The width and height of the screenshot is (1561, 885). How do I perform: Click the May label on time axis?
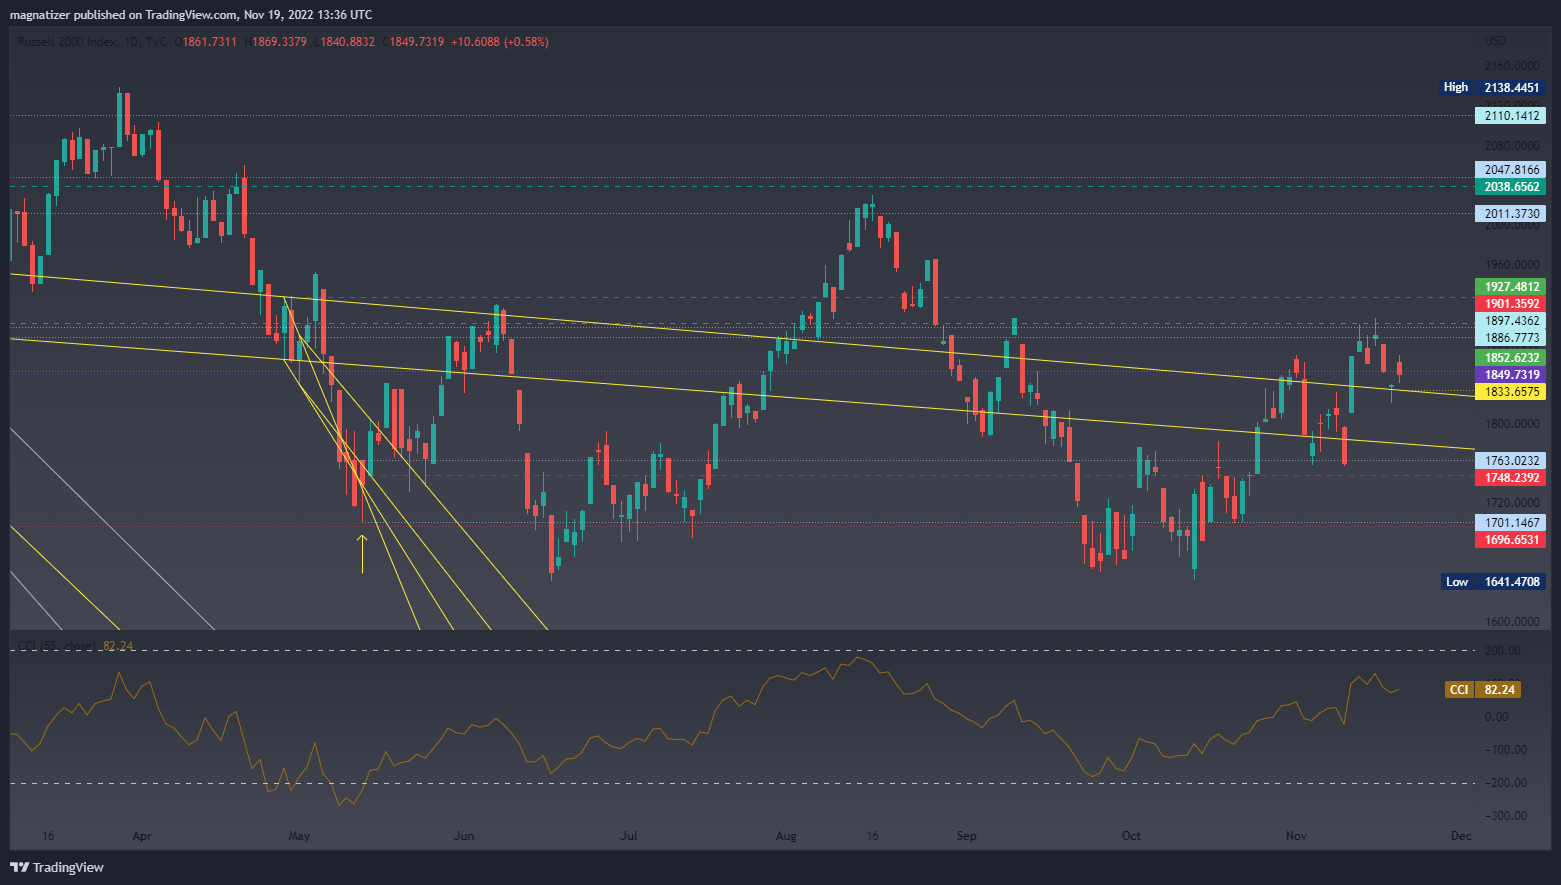(x=299, y=836)
